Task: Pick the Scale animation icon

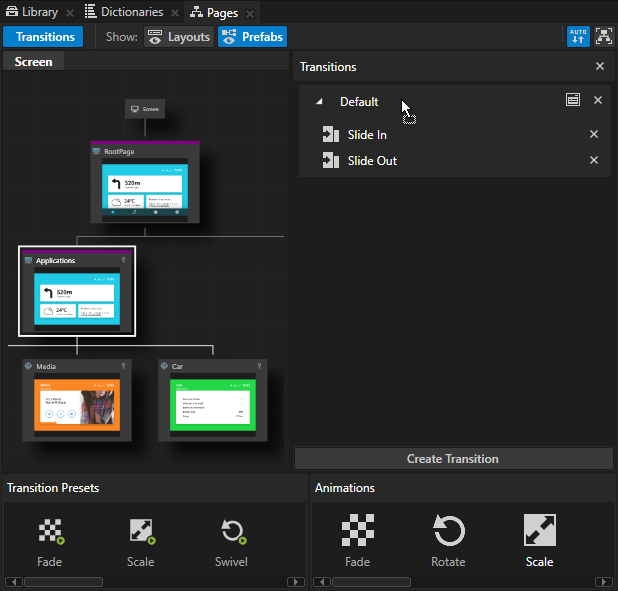Action: (539, 531)
